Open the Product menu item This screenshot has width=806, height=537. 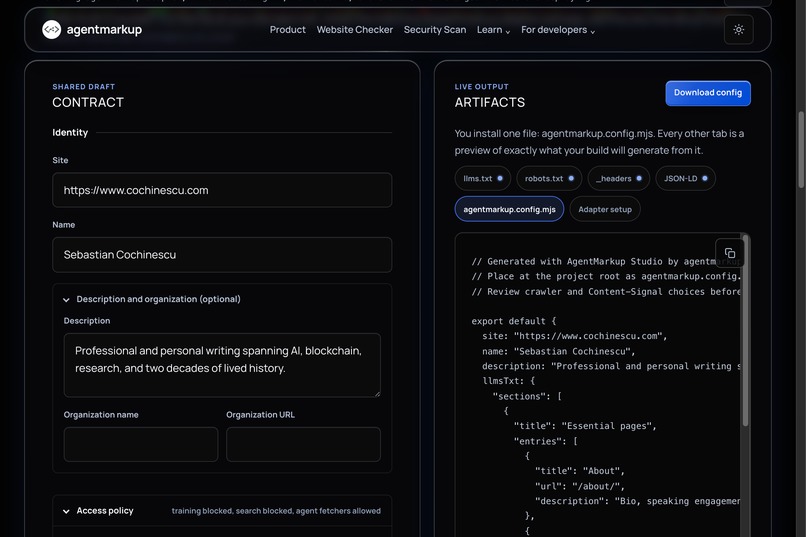(x=287, y=30)
